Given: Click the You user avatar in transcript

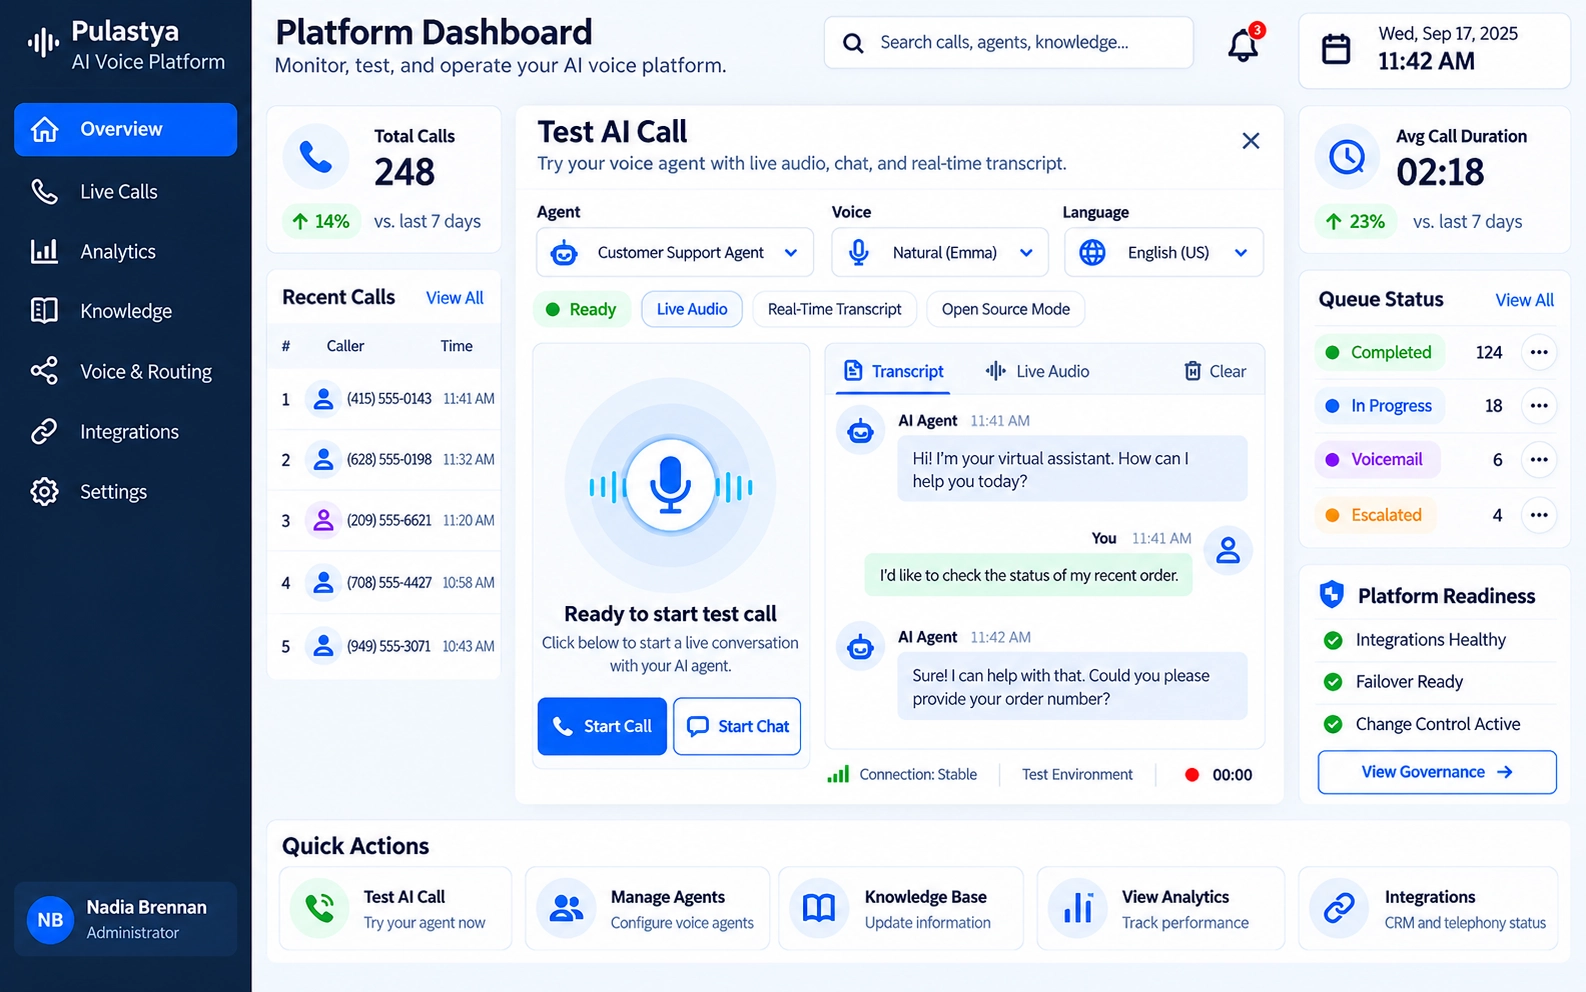Looking at the screenshot, I should [x=1228, y=550].
